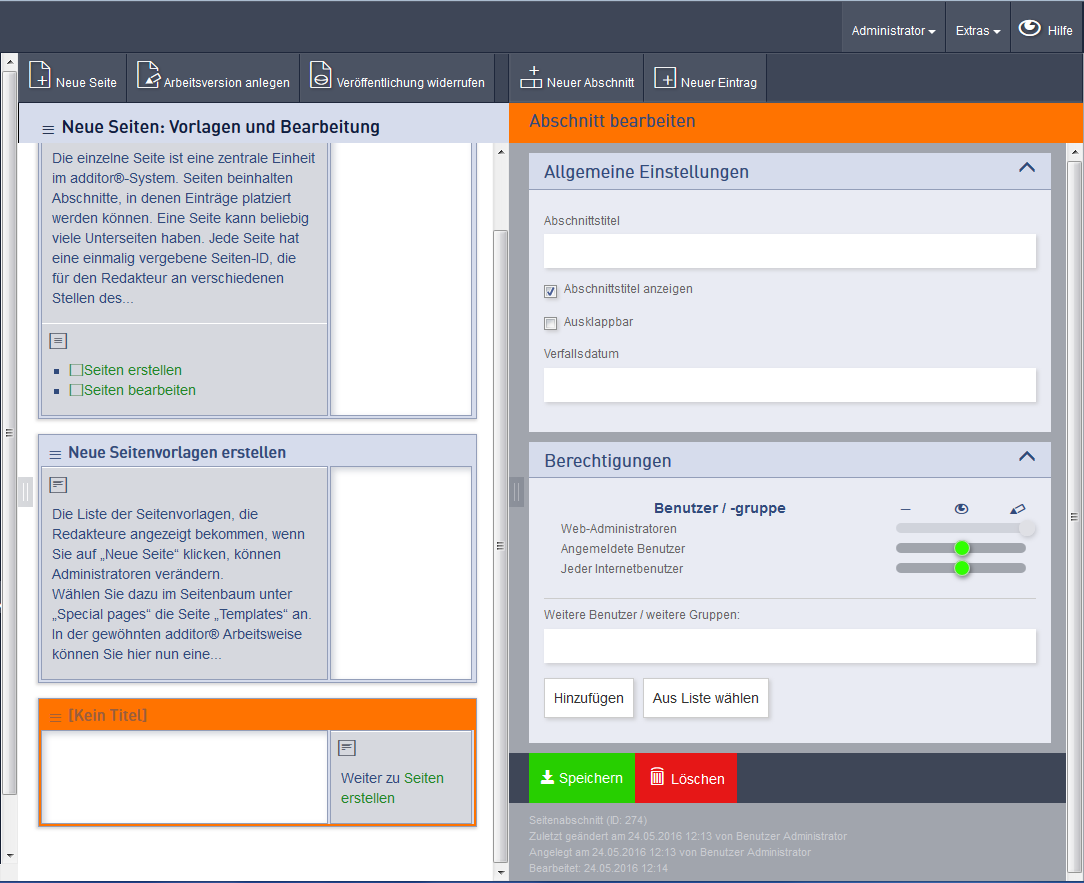Click the Neuer Abschnitt icon

click(531, 77)
